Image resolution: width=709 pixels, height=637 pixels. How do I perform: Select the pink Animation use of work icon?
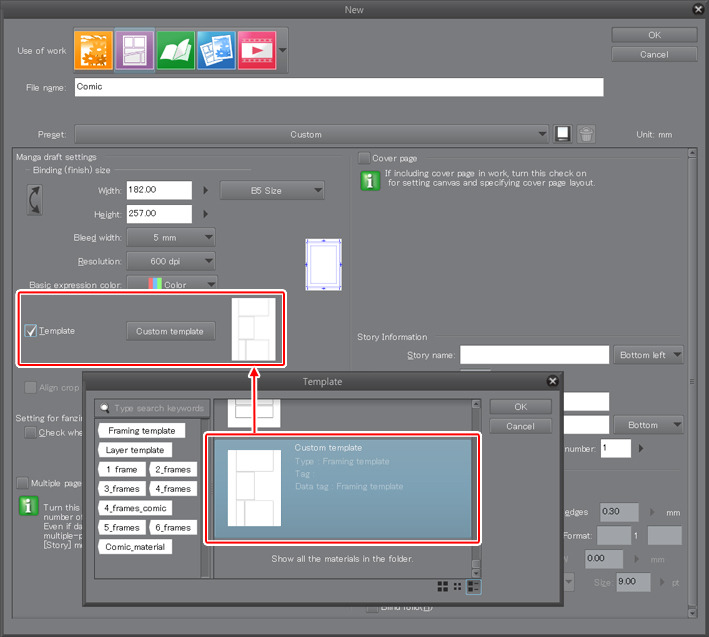(x=257, y=51)
